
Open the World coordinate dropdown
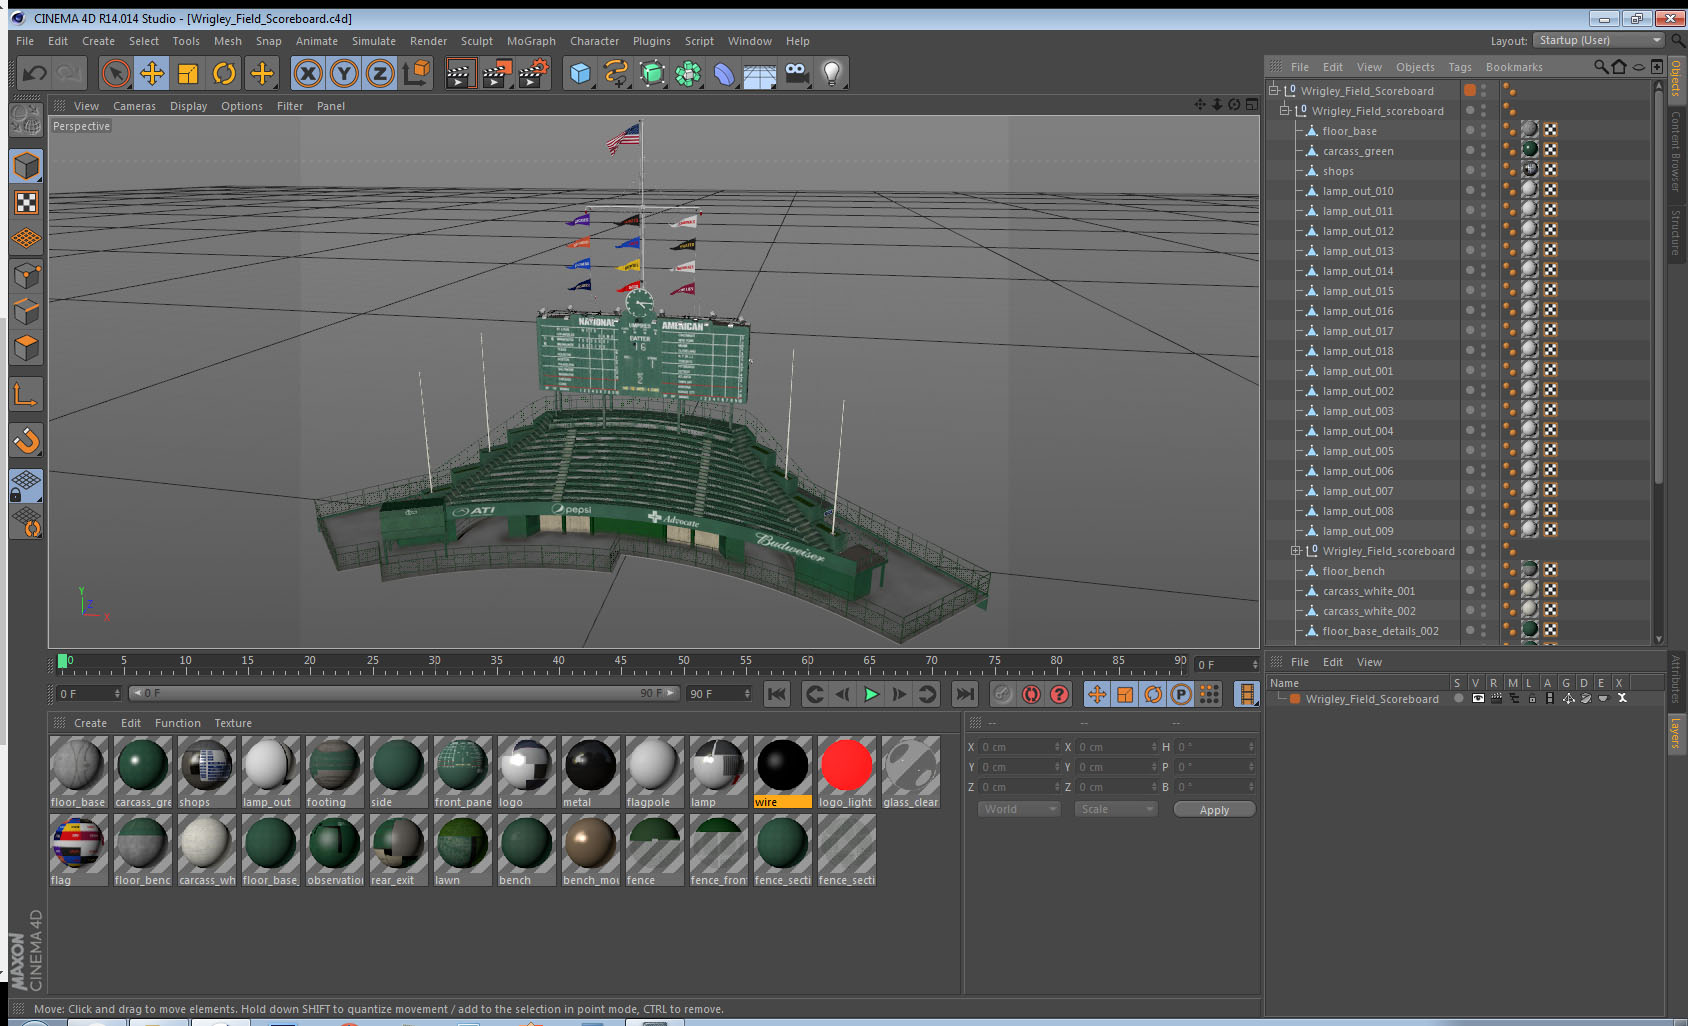[1018, 809]
